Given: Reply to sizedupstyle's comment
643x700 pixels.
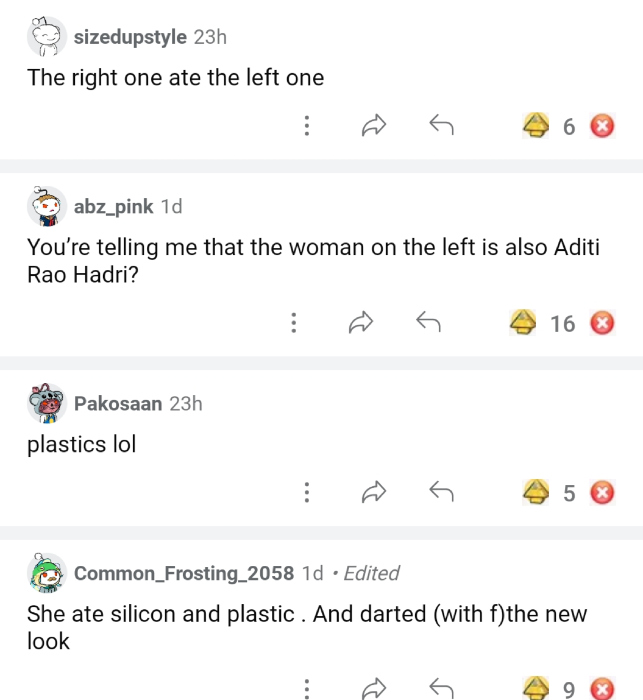Looking at the screenshot, I should (x=441, y=126).
